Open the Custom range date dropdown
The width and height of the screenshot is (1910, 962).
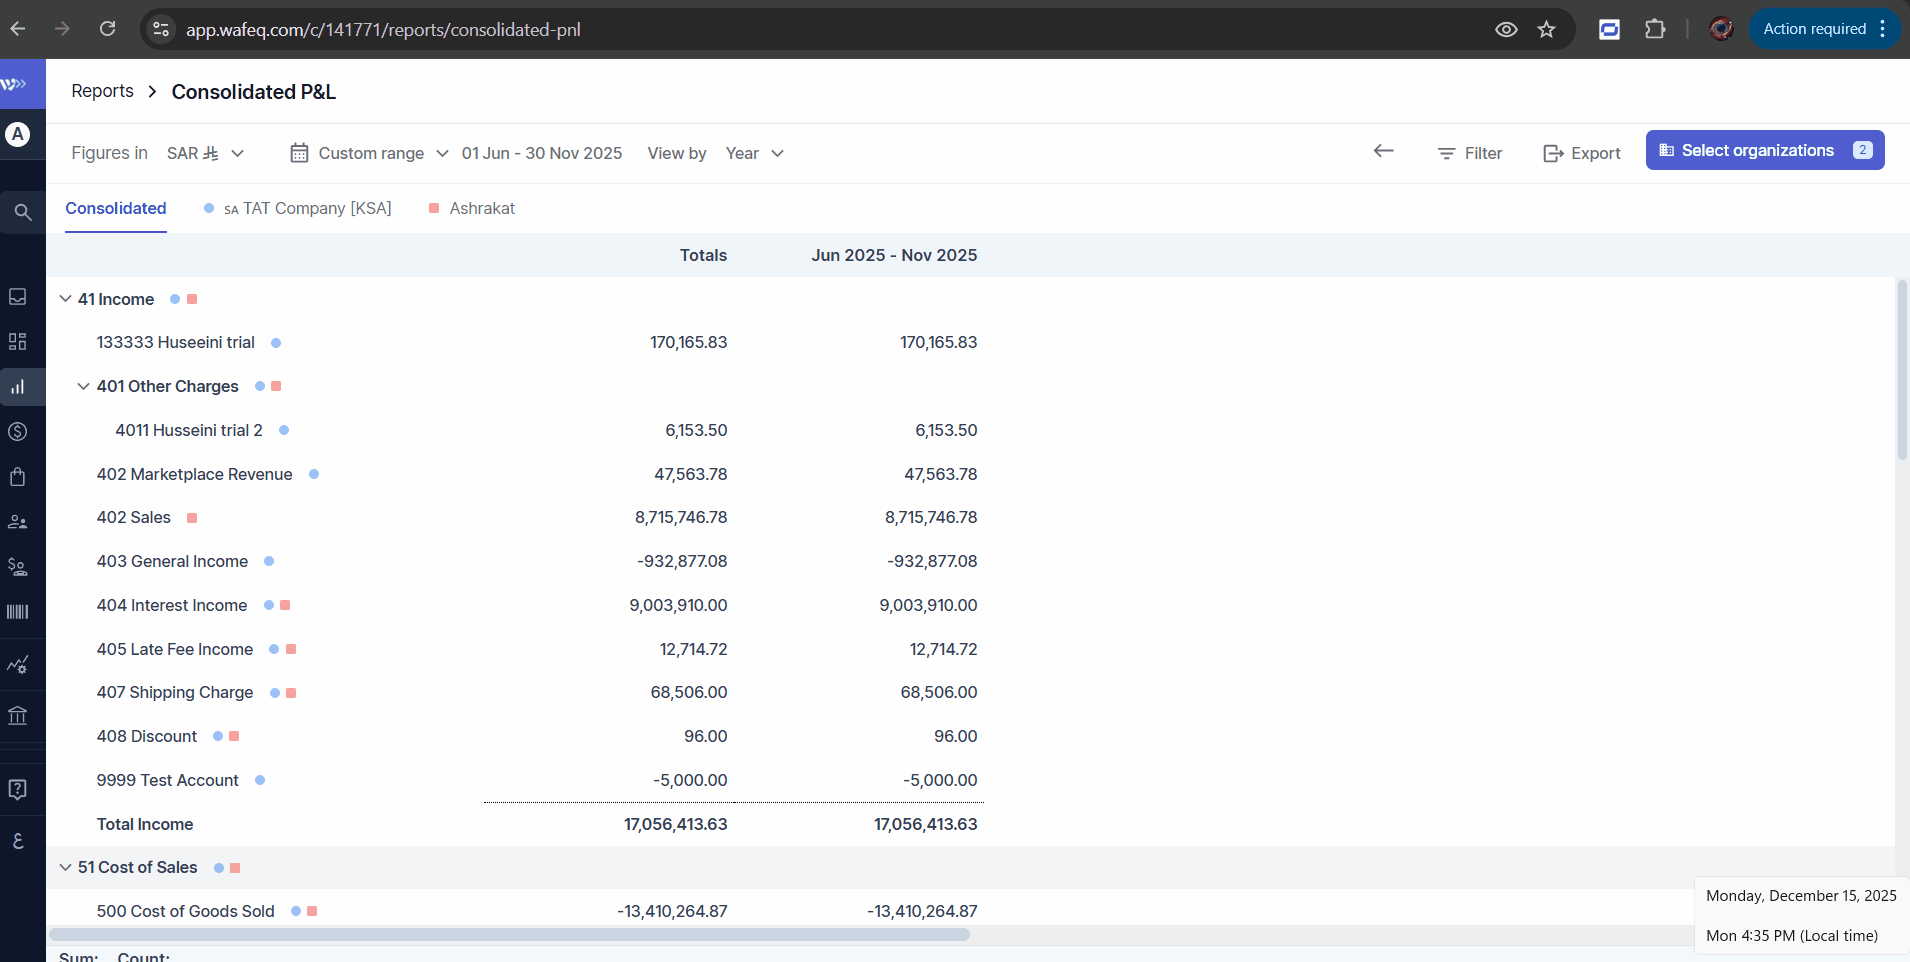(369, 153)
